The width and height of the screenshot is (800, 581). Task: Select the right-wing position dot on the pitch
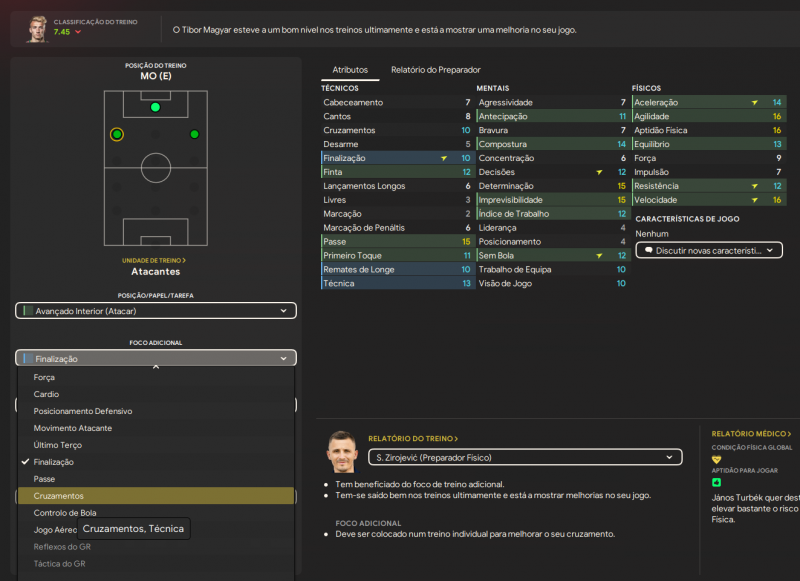pyautogui.click(x=194, y=134)
